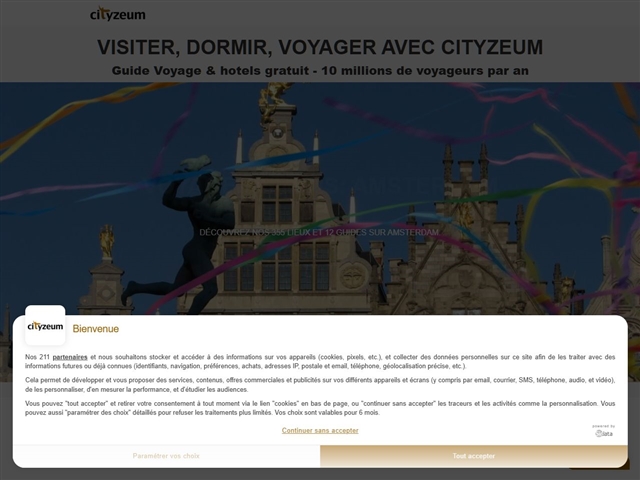Click the Cityzeum logo in the cookie dialog
640x480 pixels.
[x=45, y=325]
